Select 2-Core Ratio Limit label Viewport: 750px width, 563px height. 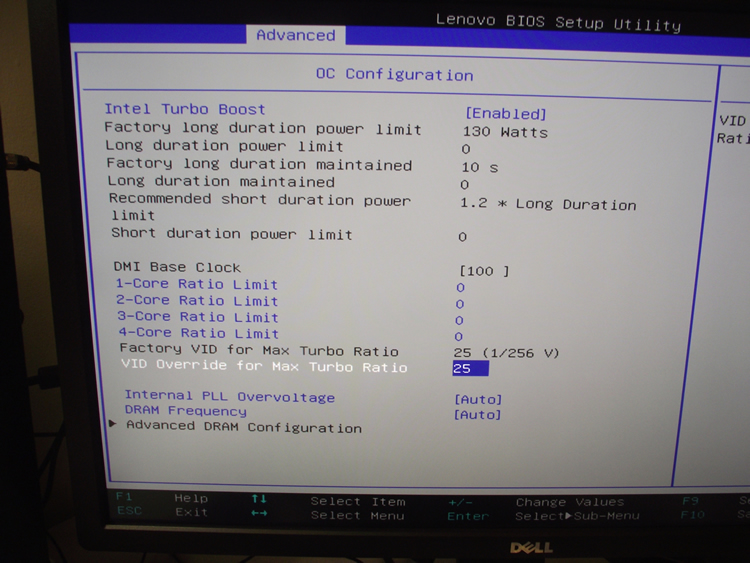click(x=197, y=300)
